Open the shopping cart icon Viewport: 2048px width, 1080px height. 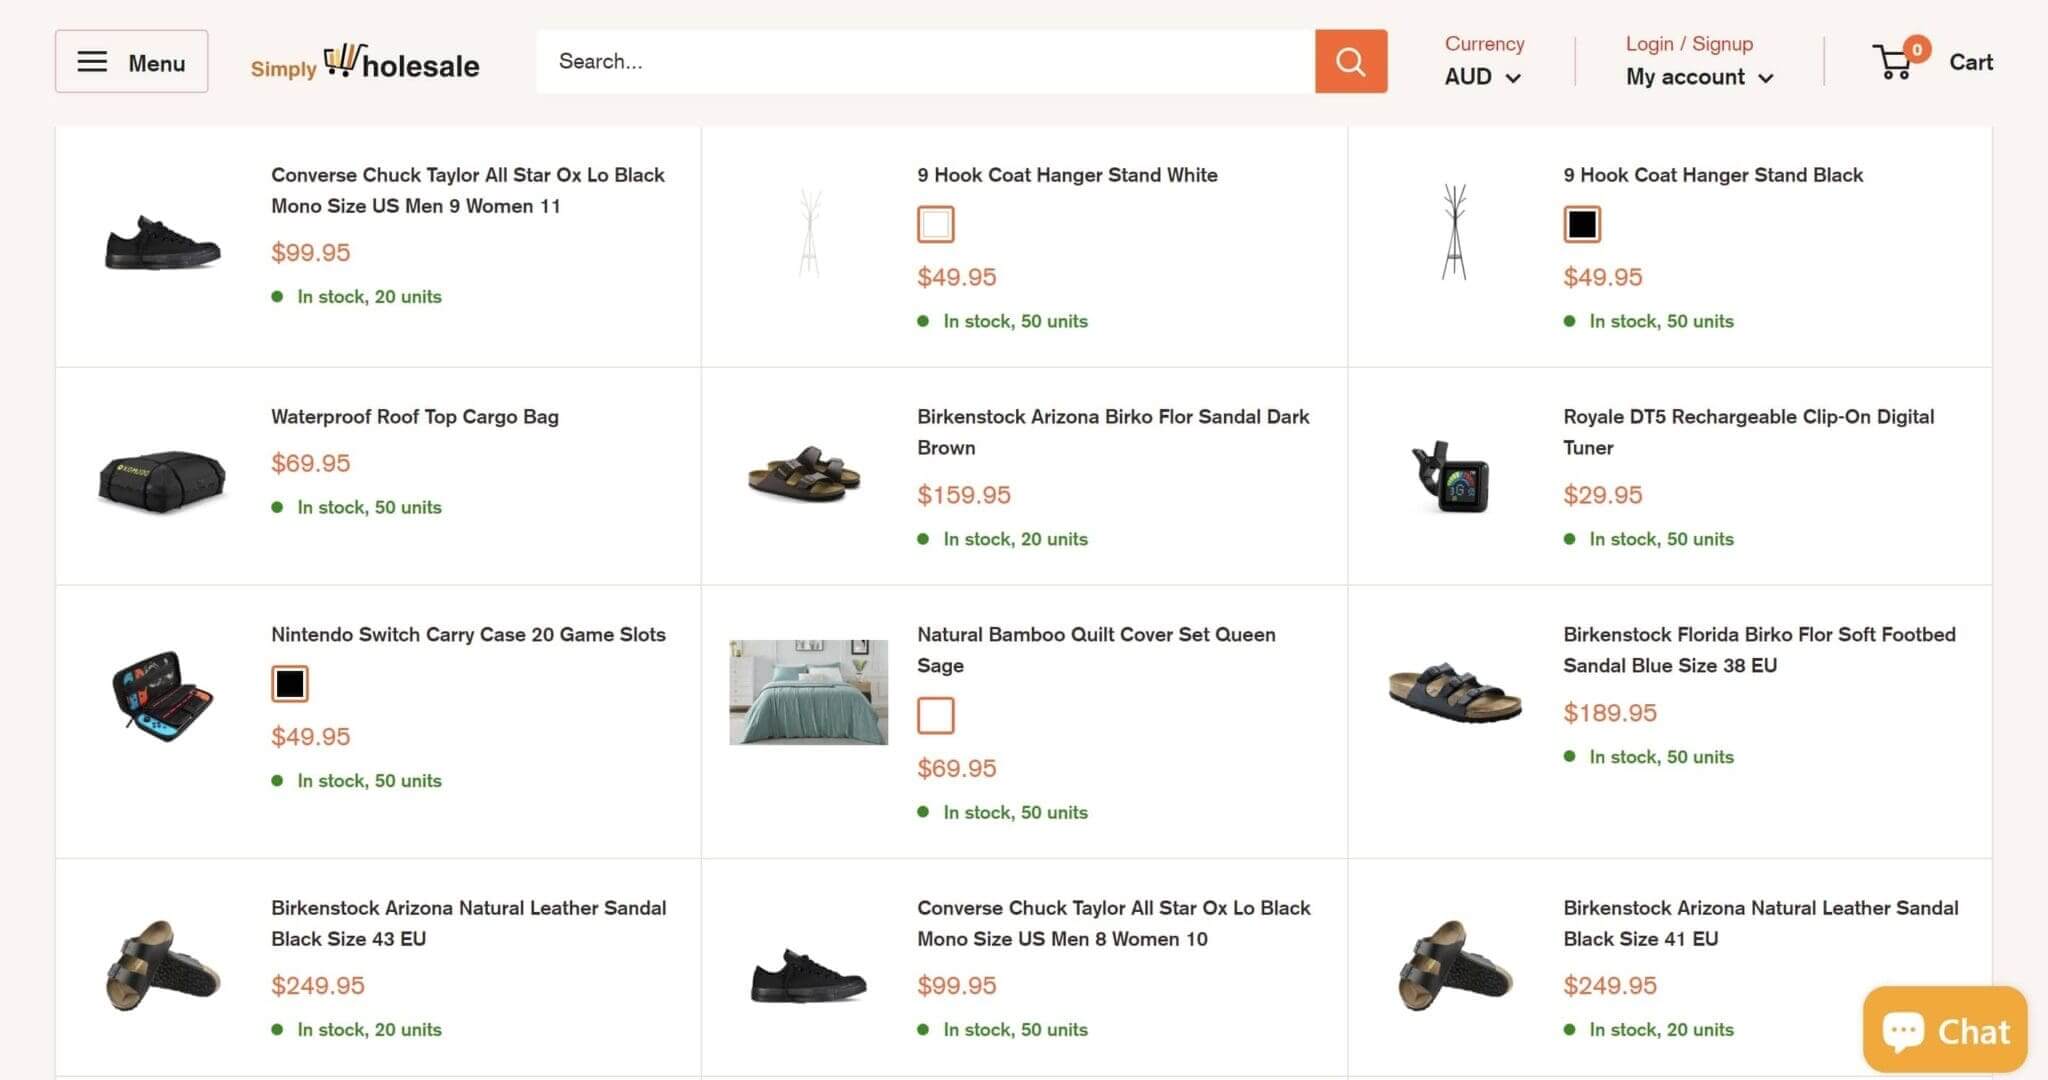[x=1894, y=62]
